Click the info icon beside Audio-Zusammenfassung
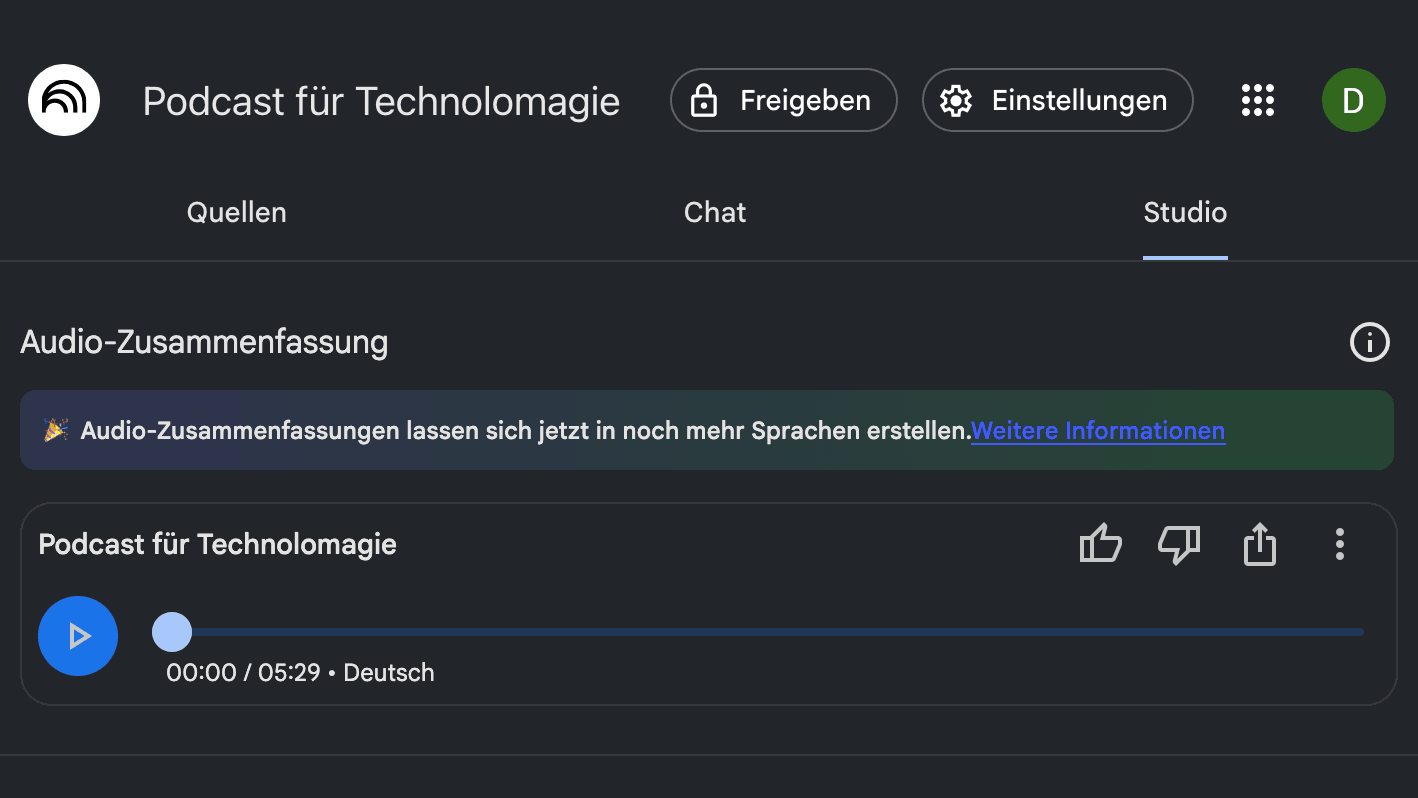Viewport: 1418px width, 798px height. (1369, 342)
